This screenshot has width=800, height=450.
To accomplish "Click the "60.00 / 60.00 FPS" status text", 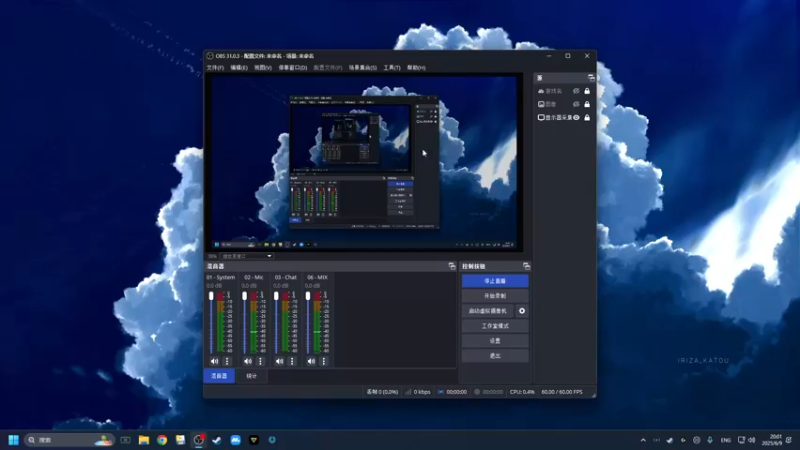I will (562, 392).
